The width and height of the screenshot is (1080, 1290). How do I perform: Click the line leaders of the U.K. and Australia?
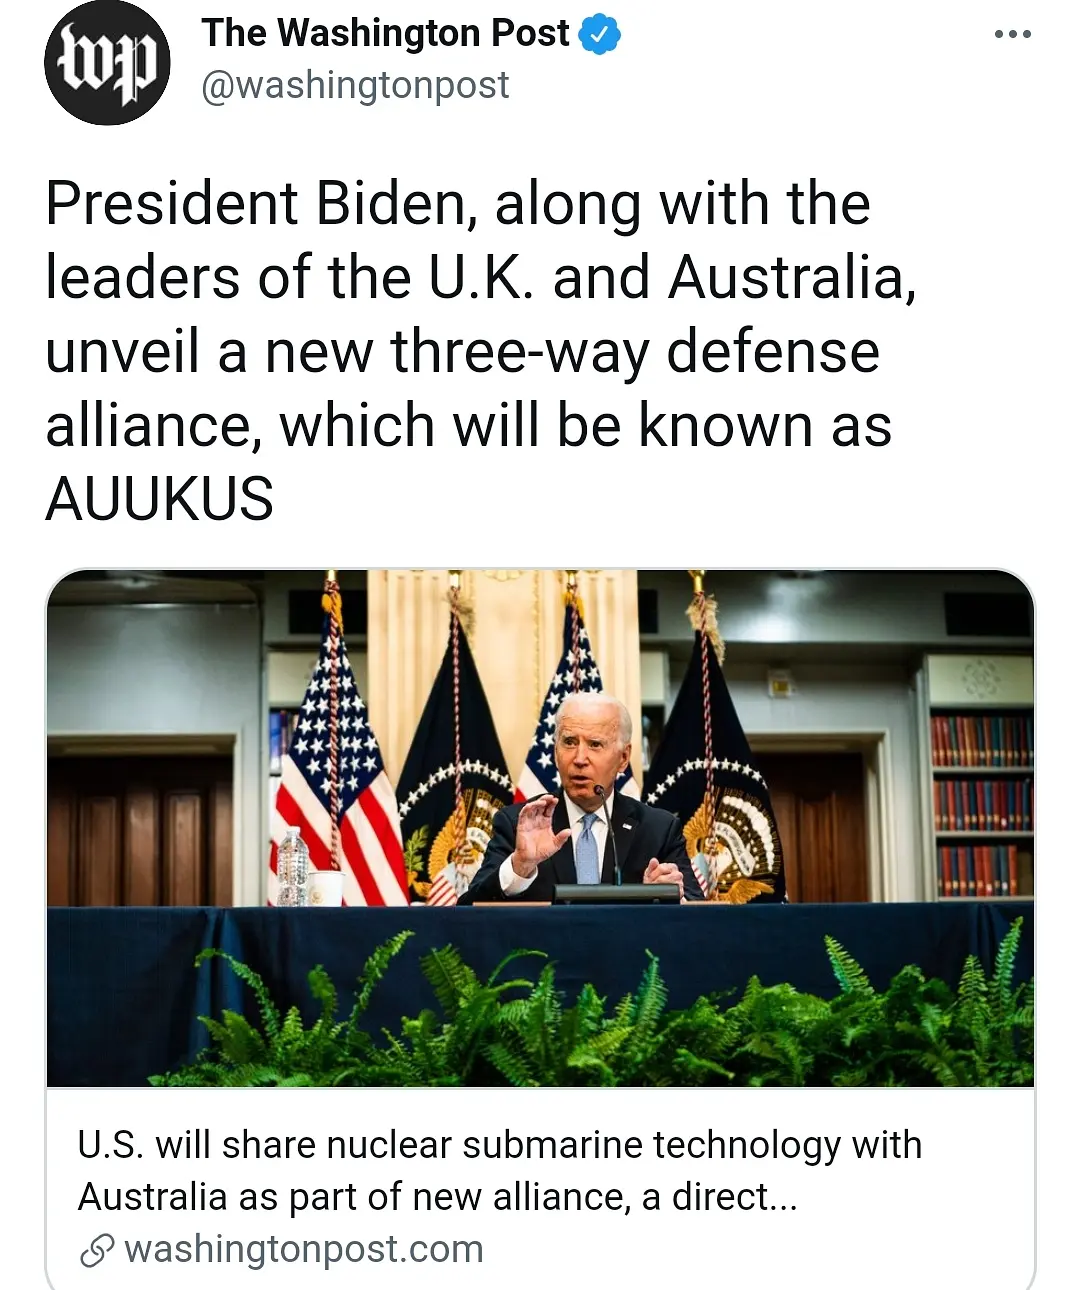(481, 278)
